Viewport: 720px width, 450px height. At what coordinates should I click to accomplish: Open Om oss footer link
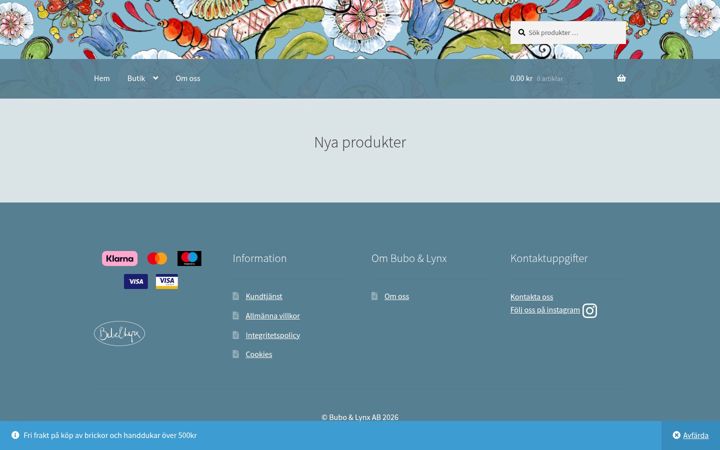click(x=397, y=297)
